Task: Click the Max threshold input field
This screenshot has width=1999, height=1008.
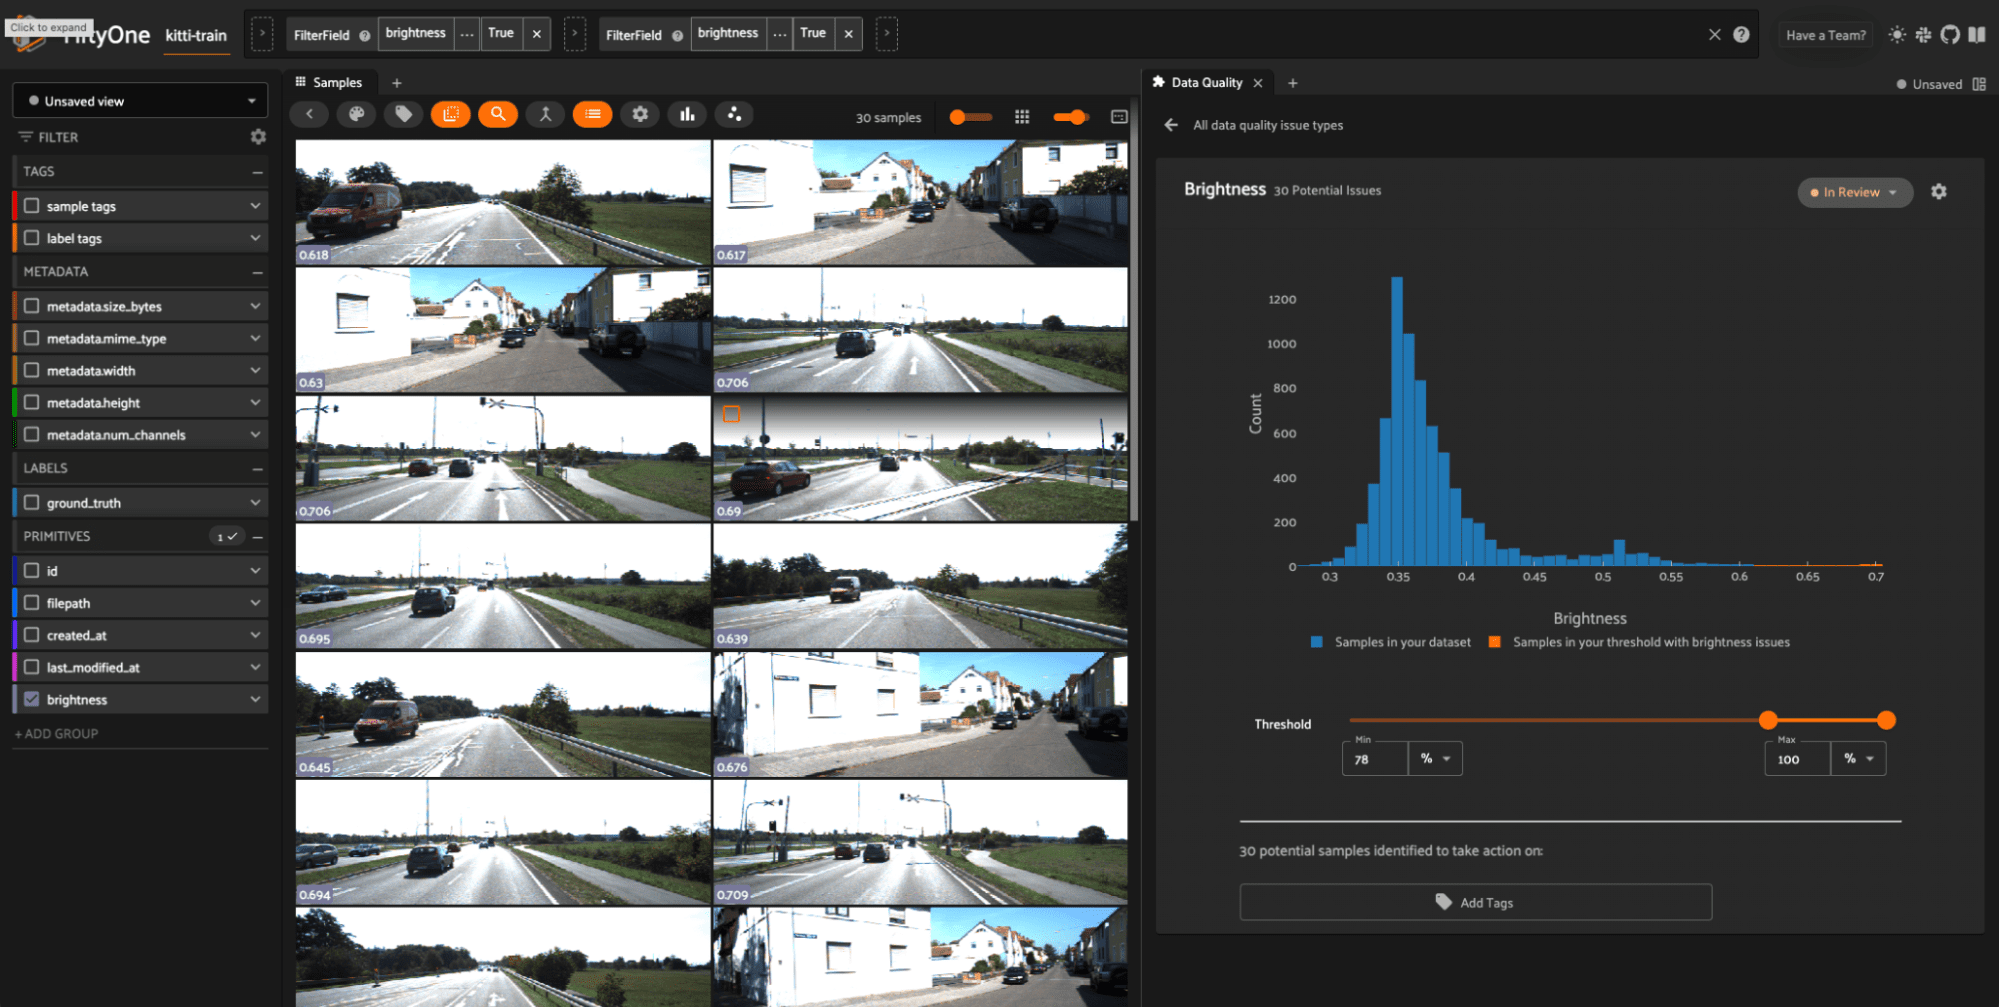Action: click(1798, 759)
